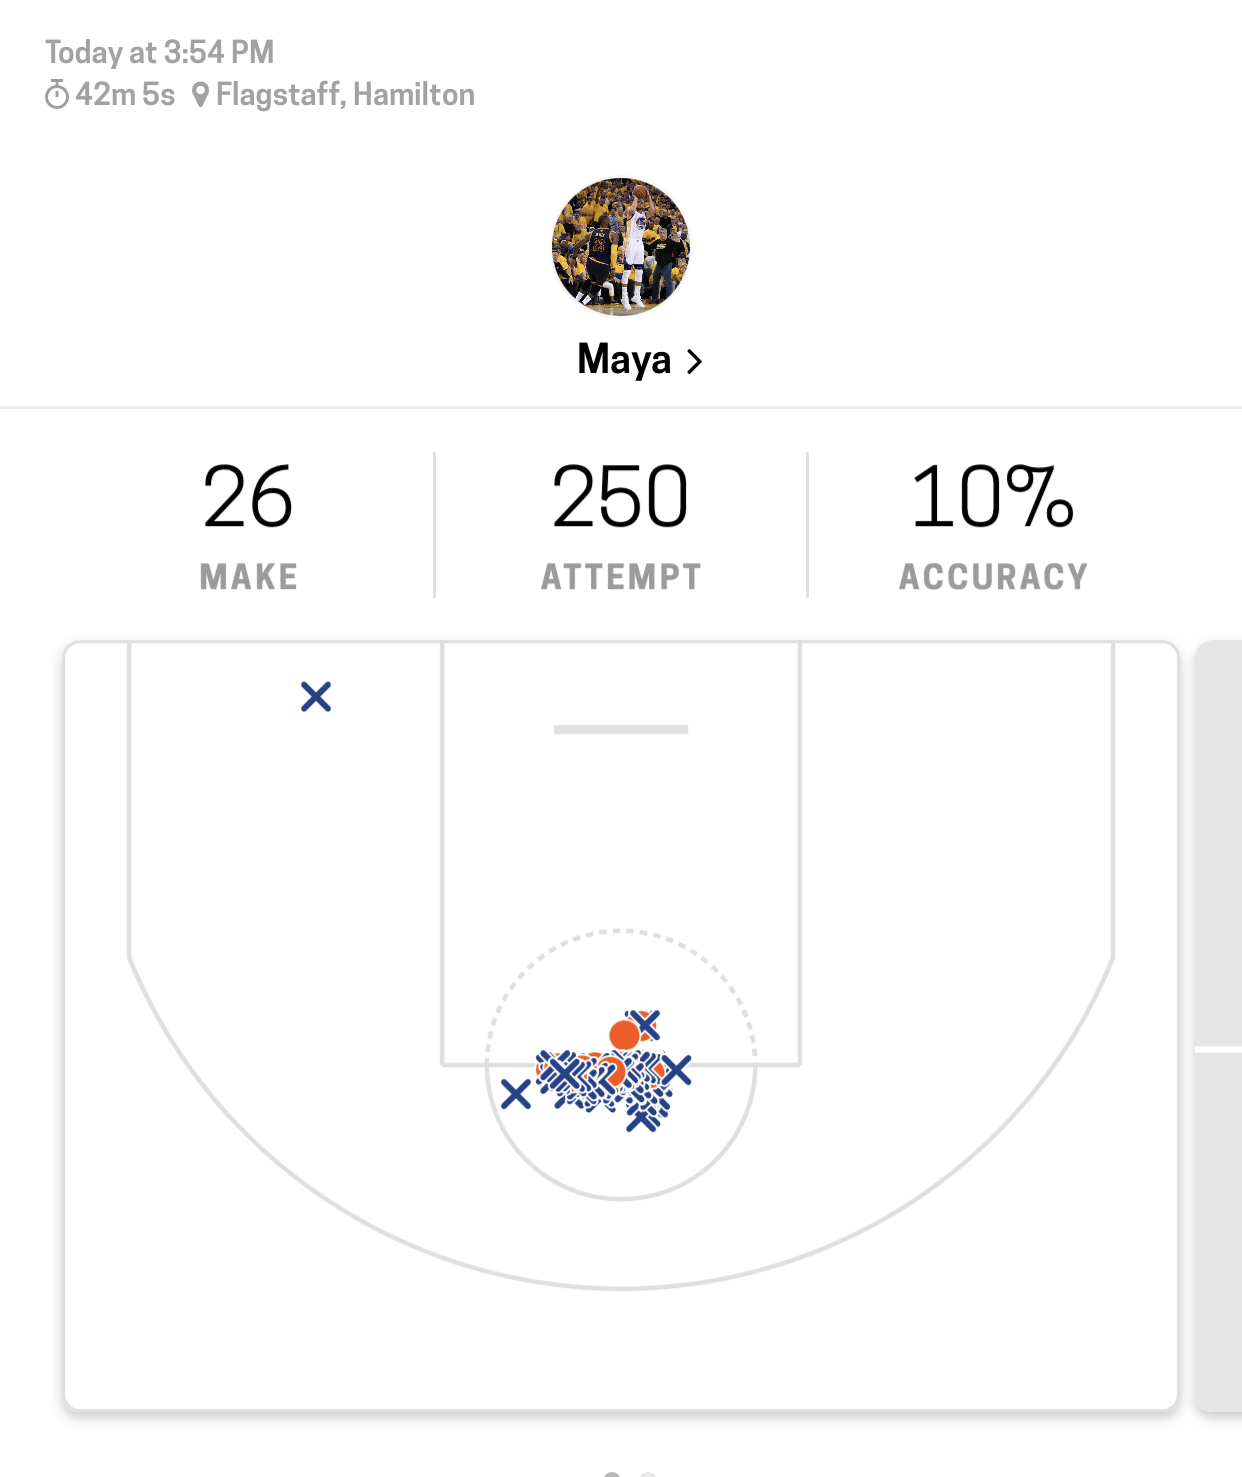
Task: Click the miss X touching the top orange dot
Action: point(647,1024)
